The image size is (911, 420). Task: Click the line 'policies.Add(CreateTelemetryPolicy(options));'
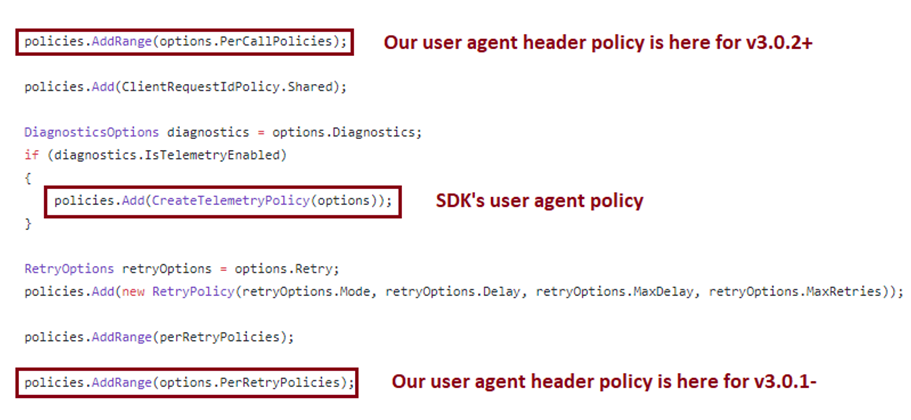pyautogui.click(x=223, y=201)
